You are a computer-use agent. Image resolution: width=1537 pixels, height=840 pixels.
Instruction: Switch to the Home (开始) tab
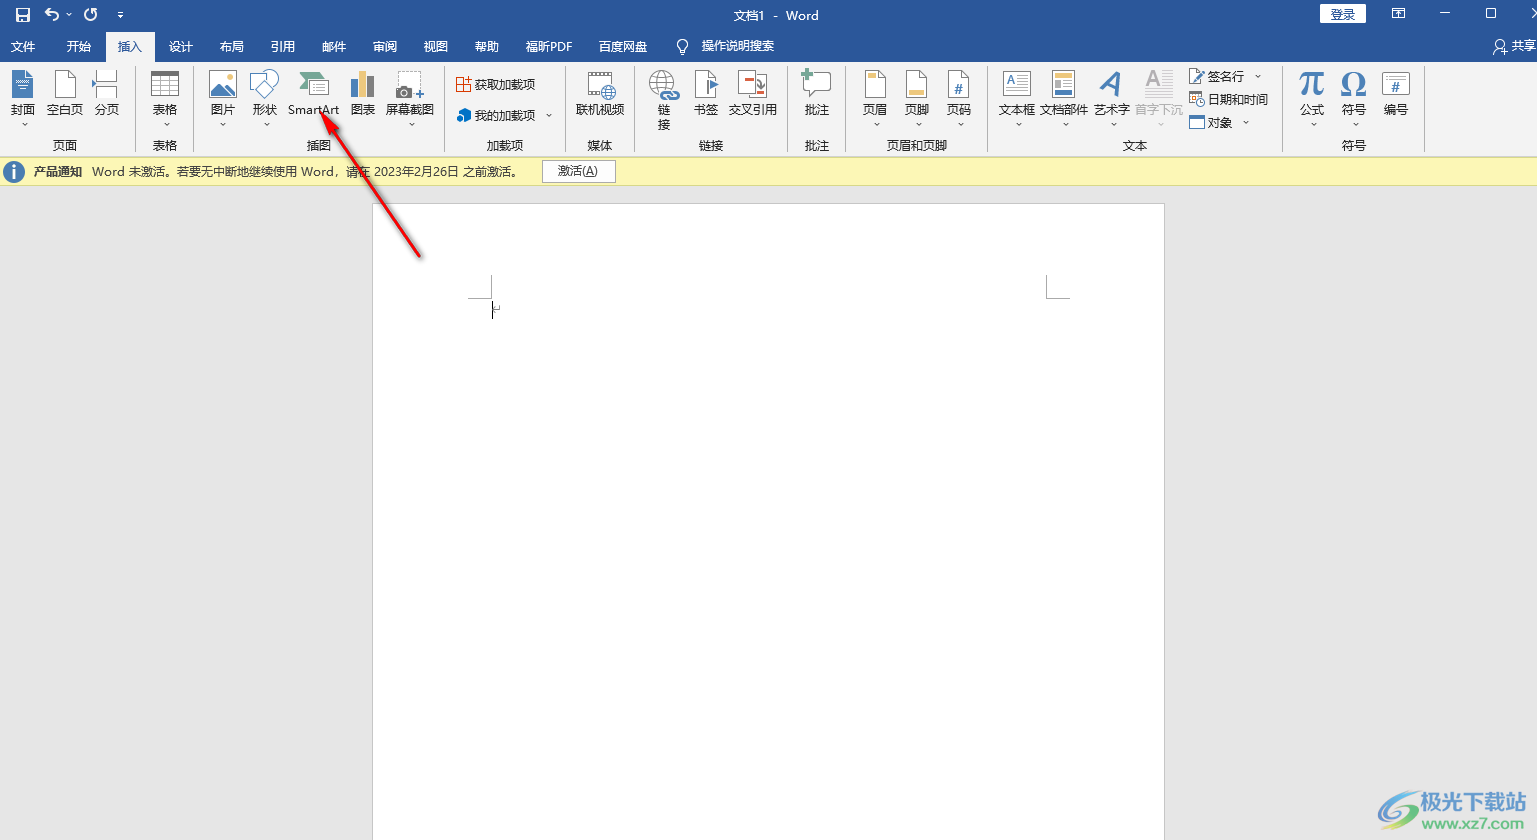pyautogui.click(x=79, y=47)
